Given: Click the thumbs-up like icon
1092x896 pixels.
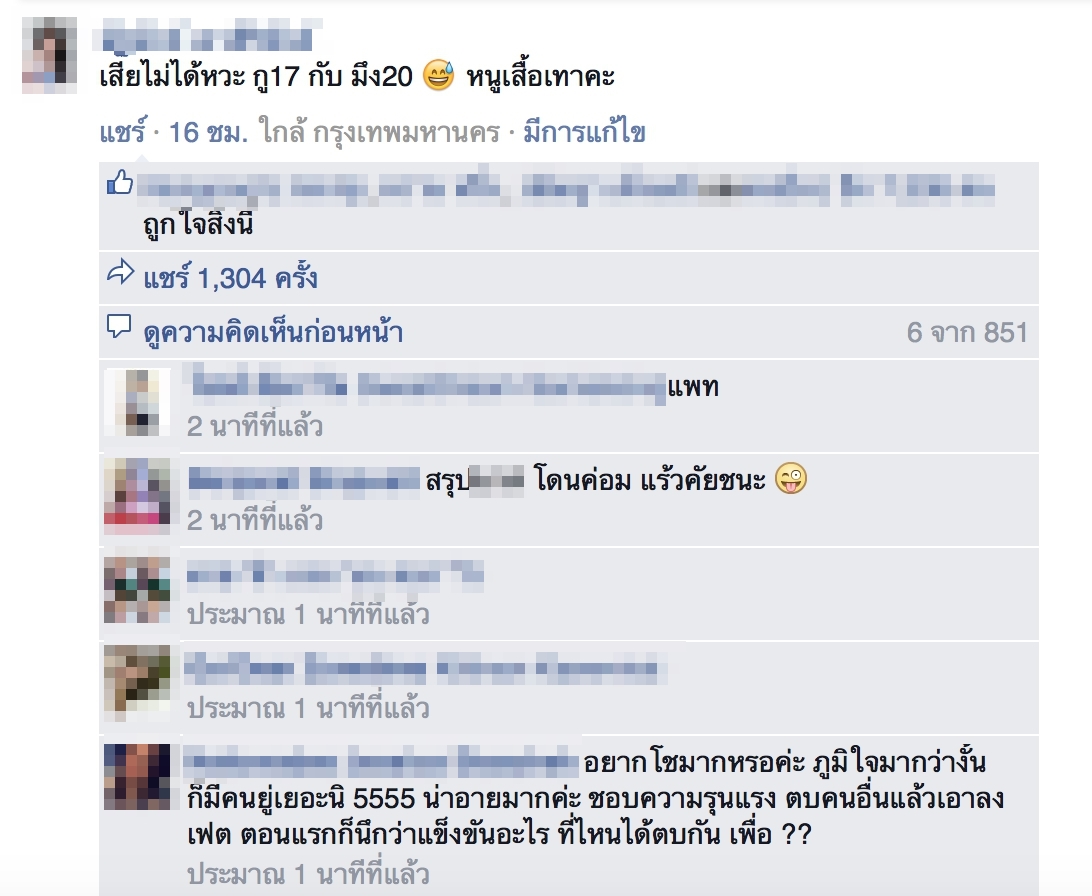Looking at the screenshot, I should [x=120, y=182].
